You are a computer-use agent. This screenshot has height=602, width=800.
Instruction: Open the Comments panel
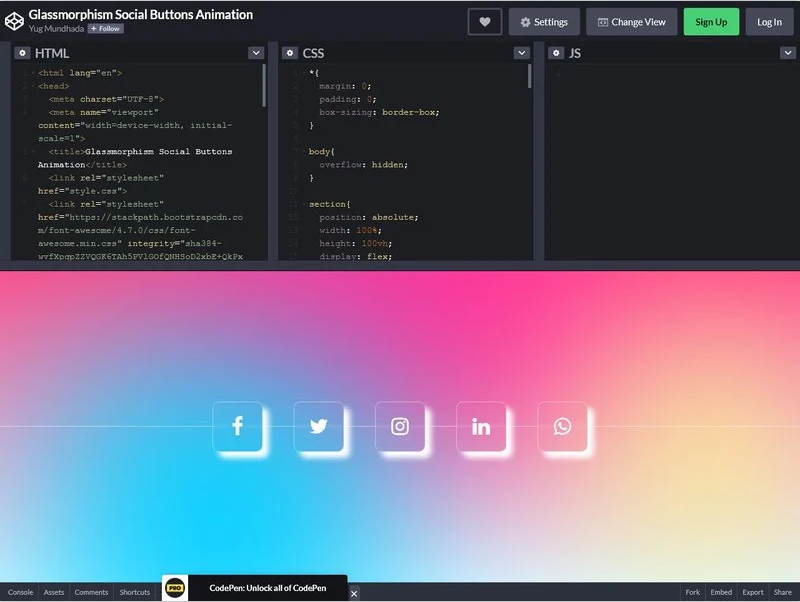click(91, 592)
